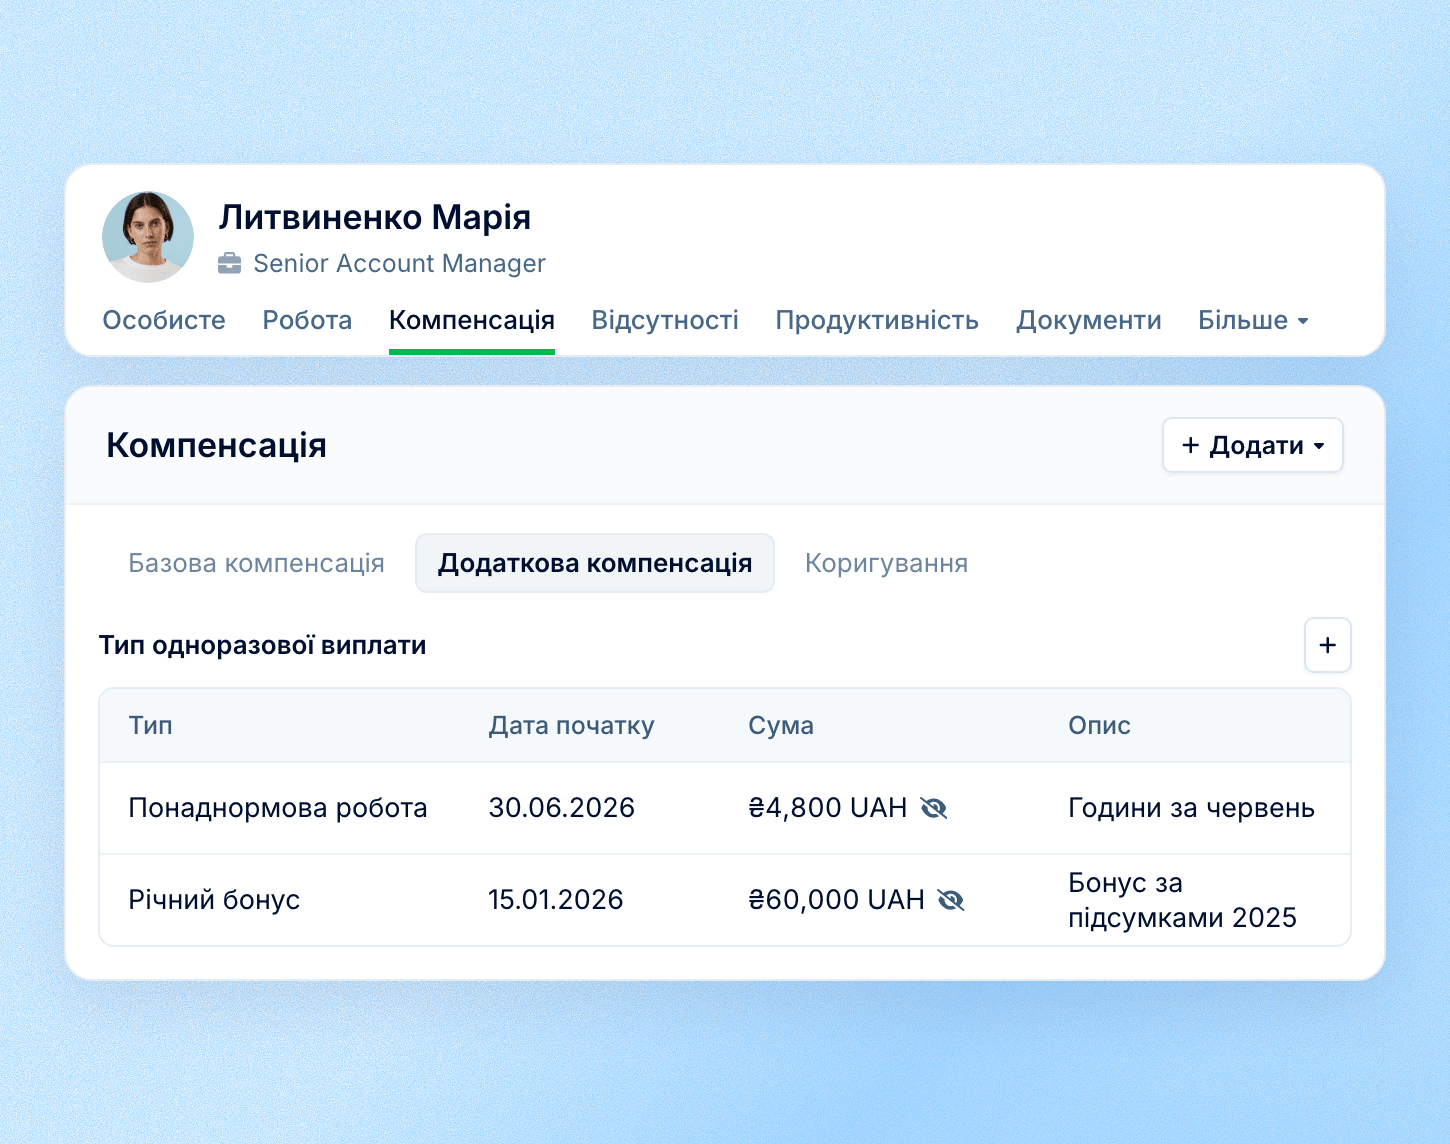Toggle visibility of the ₴60,000 UAH amount
The height and width of the screenshot is (1144, 1450).
tap(951, 900)
